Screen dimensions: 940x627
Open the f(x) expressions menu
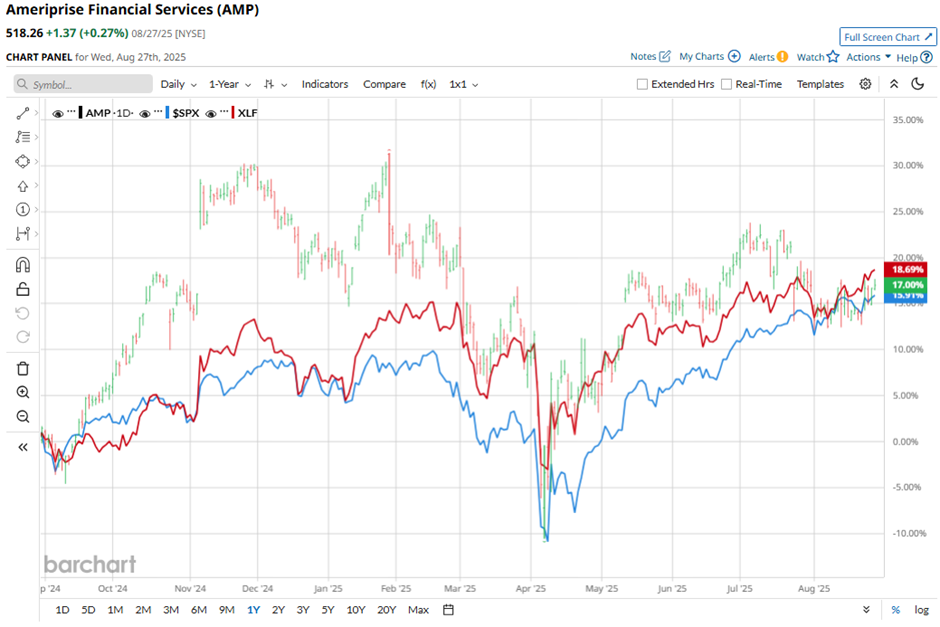(428, 85)
